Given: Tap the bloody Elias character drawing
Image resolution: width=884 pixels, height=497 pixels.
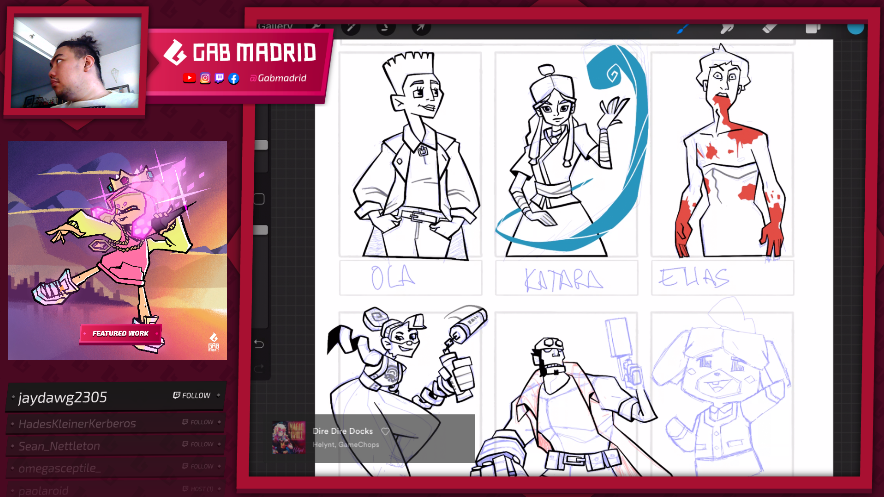Looking at the screenshot, I should click(x=728, y=152).
